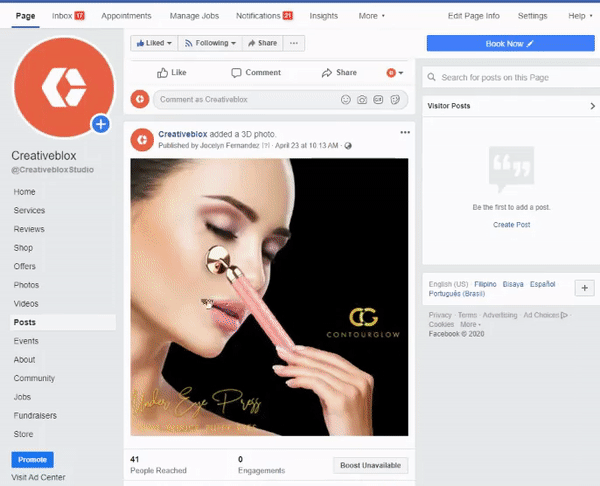Click the Boost Unavailable button
Image resolution: width=600 pixels, height=486 pixels.
(x=370, y=465)
